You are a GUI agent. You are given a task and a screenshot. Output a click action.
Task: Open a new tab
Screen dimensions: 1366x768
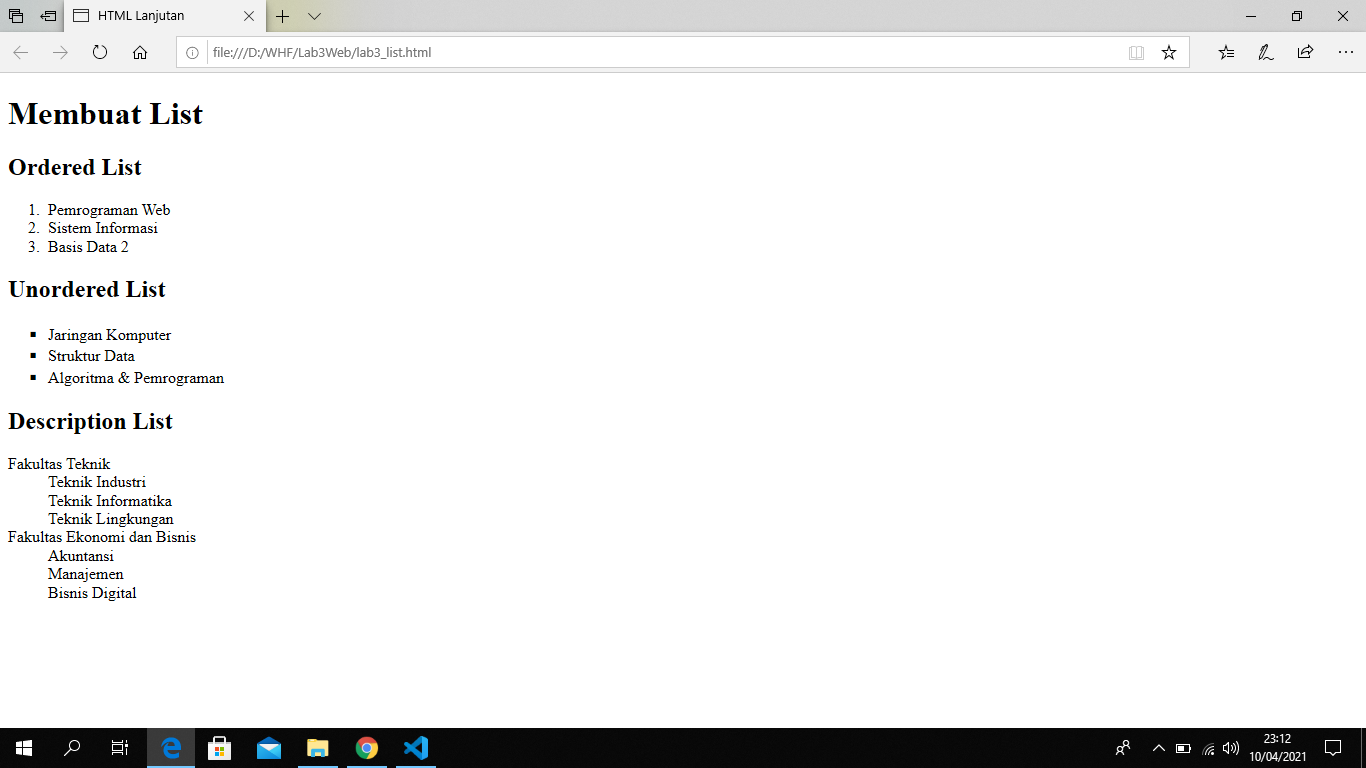pos(283,16)
